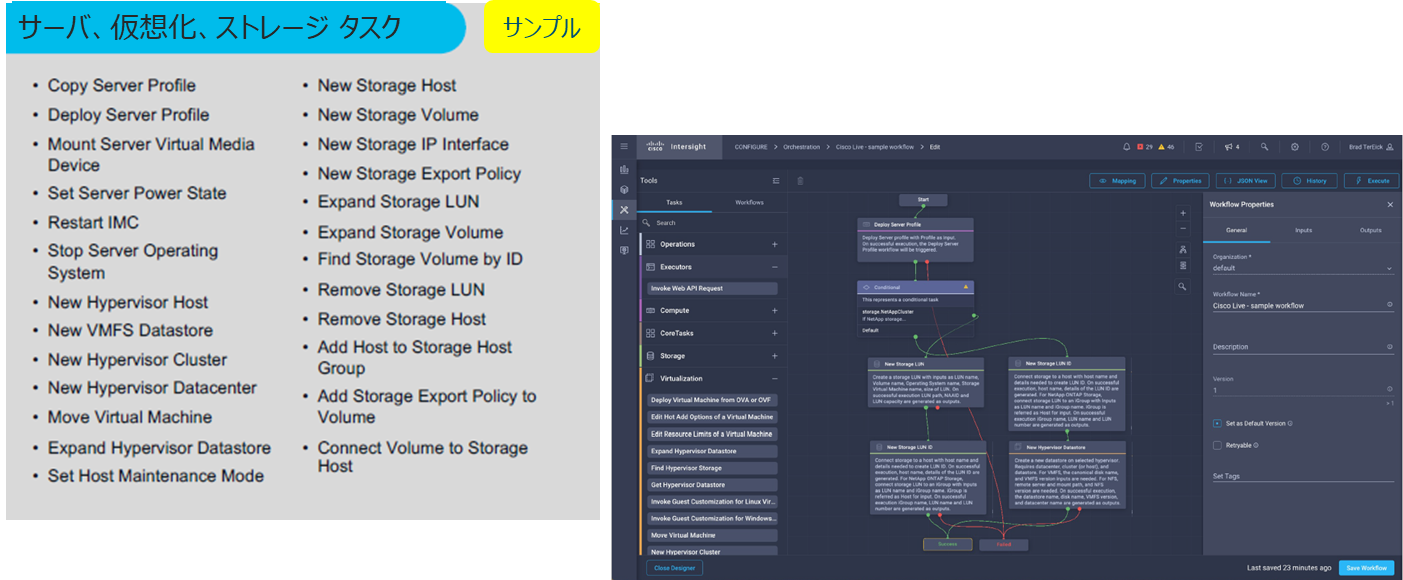Select the wrench tools sidebar icon
1403x580 pixels.
tap(624, 210)
